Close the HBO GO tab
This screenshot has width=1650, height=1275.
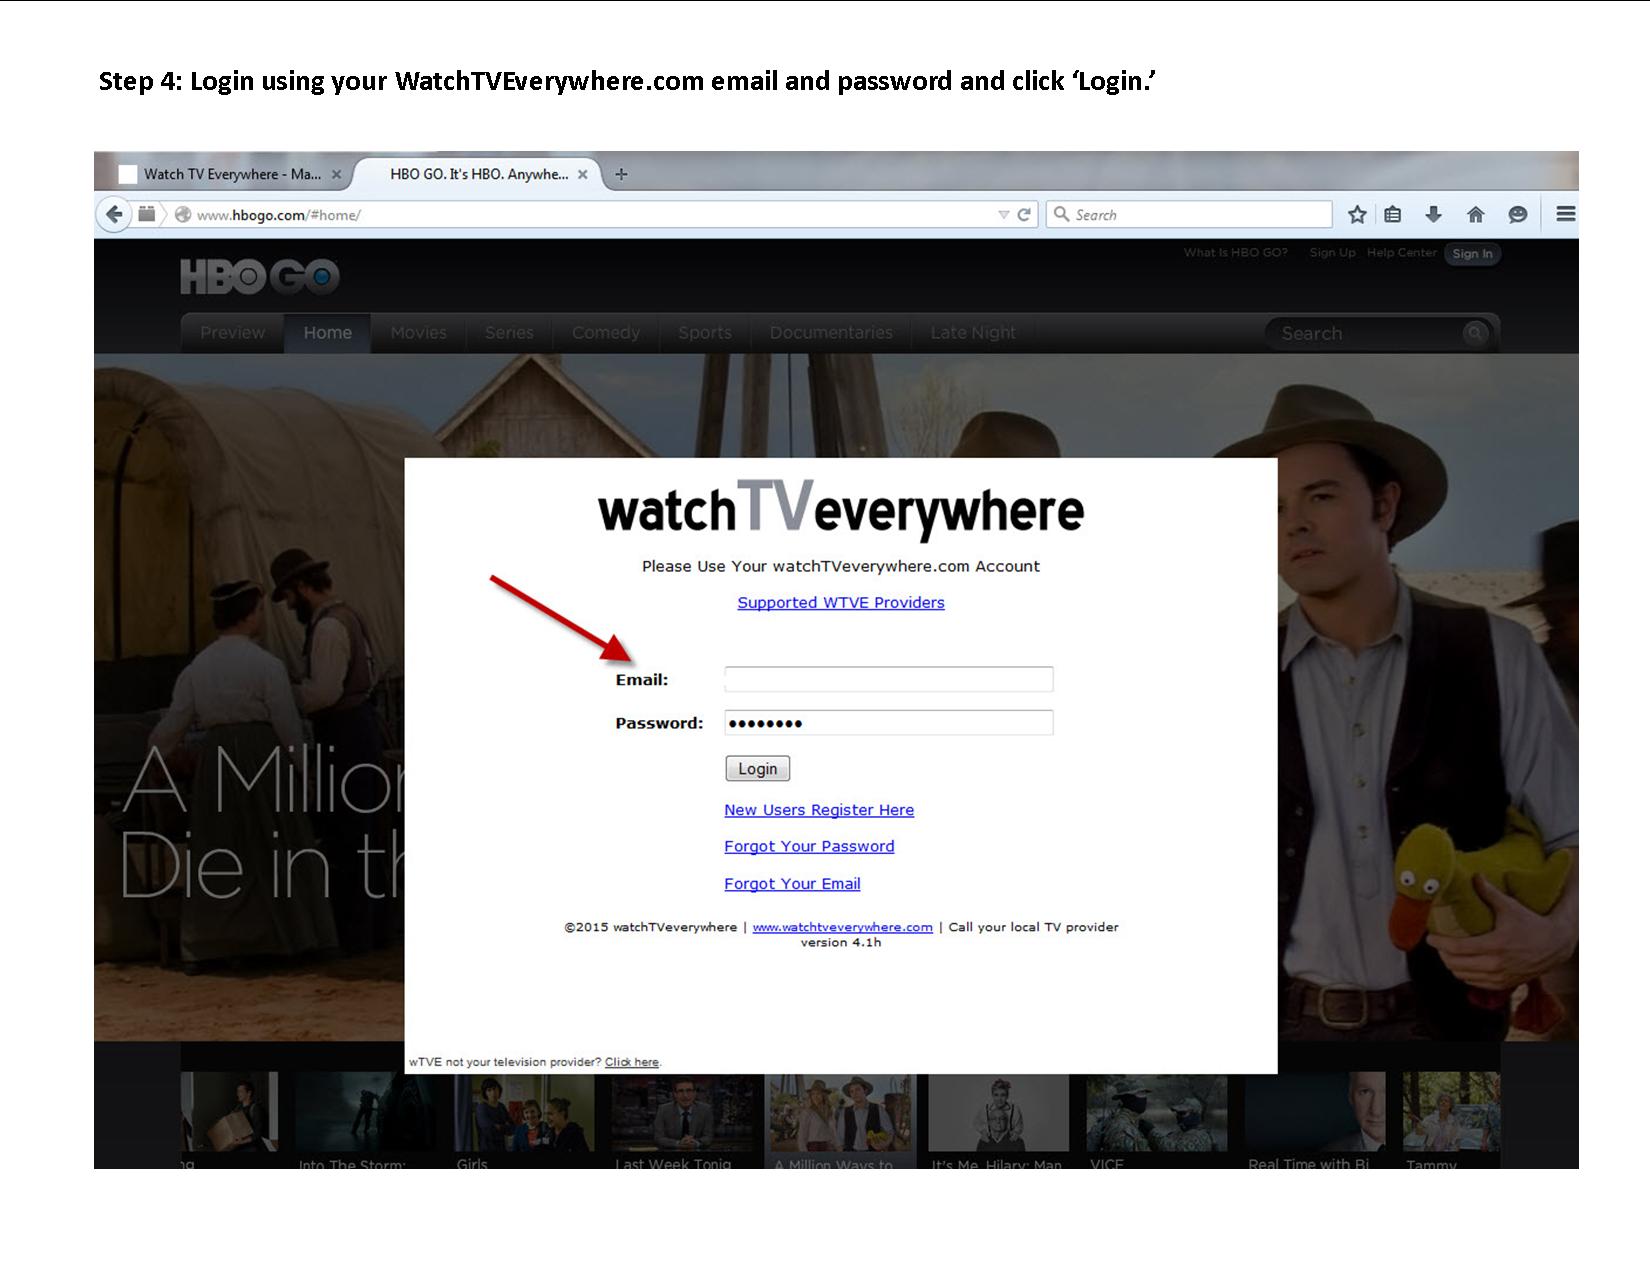pyautogui.click(x=583, y=174)
